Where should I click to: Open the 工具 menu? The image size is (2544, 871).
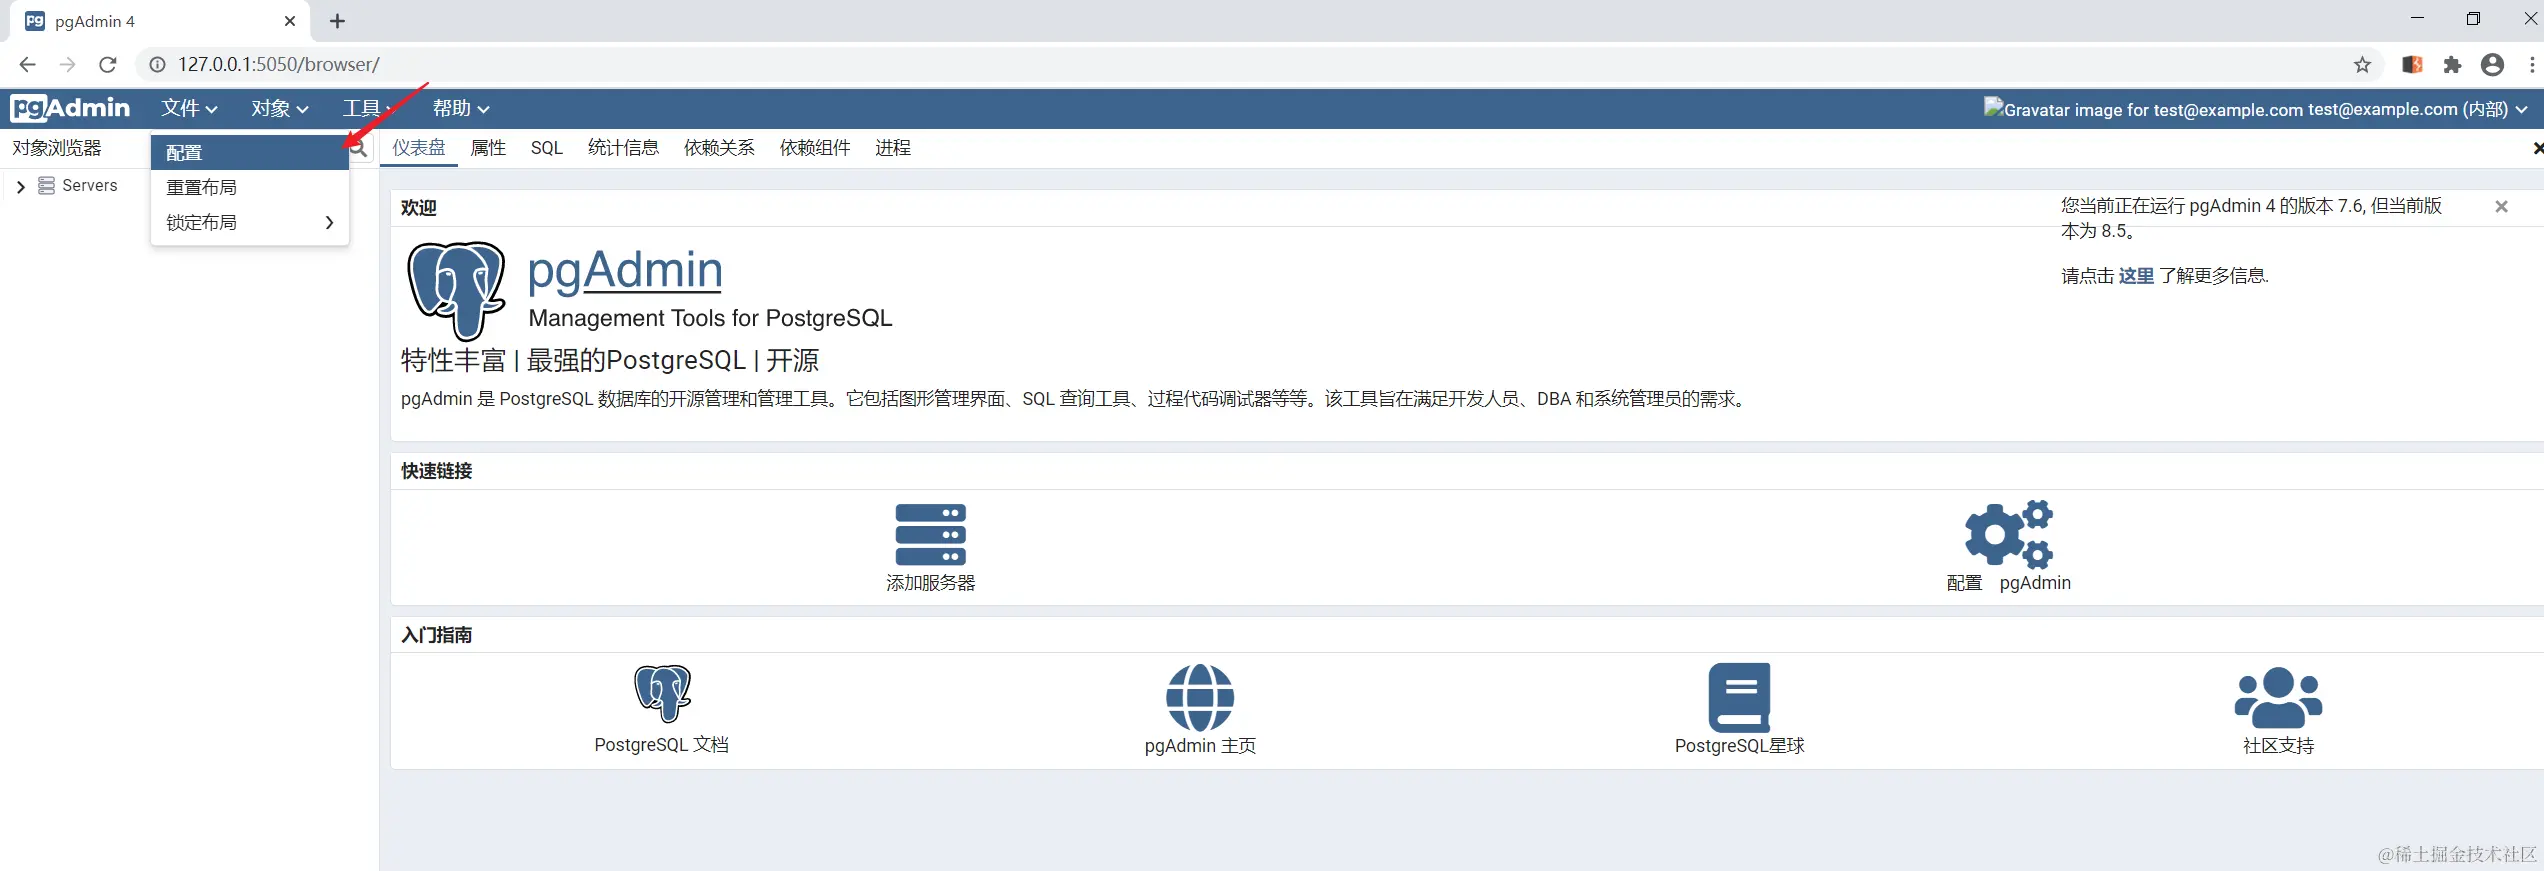click(366, 108)
